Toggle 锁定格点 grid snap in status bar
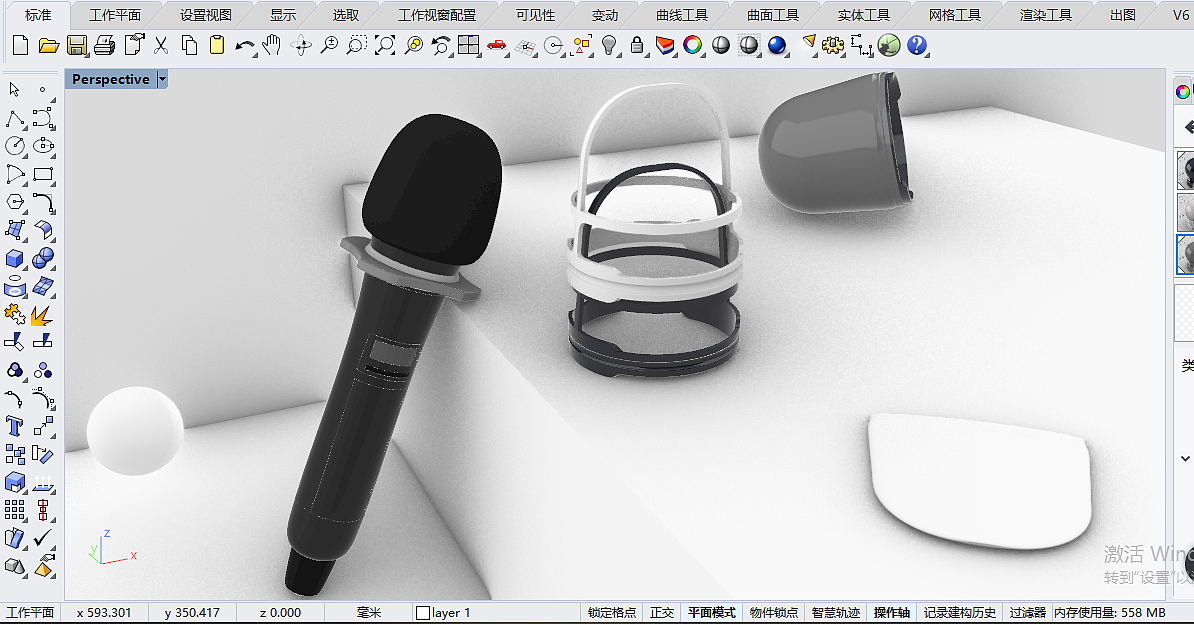1194x624 pixels. [611, 612]
